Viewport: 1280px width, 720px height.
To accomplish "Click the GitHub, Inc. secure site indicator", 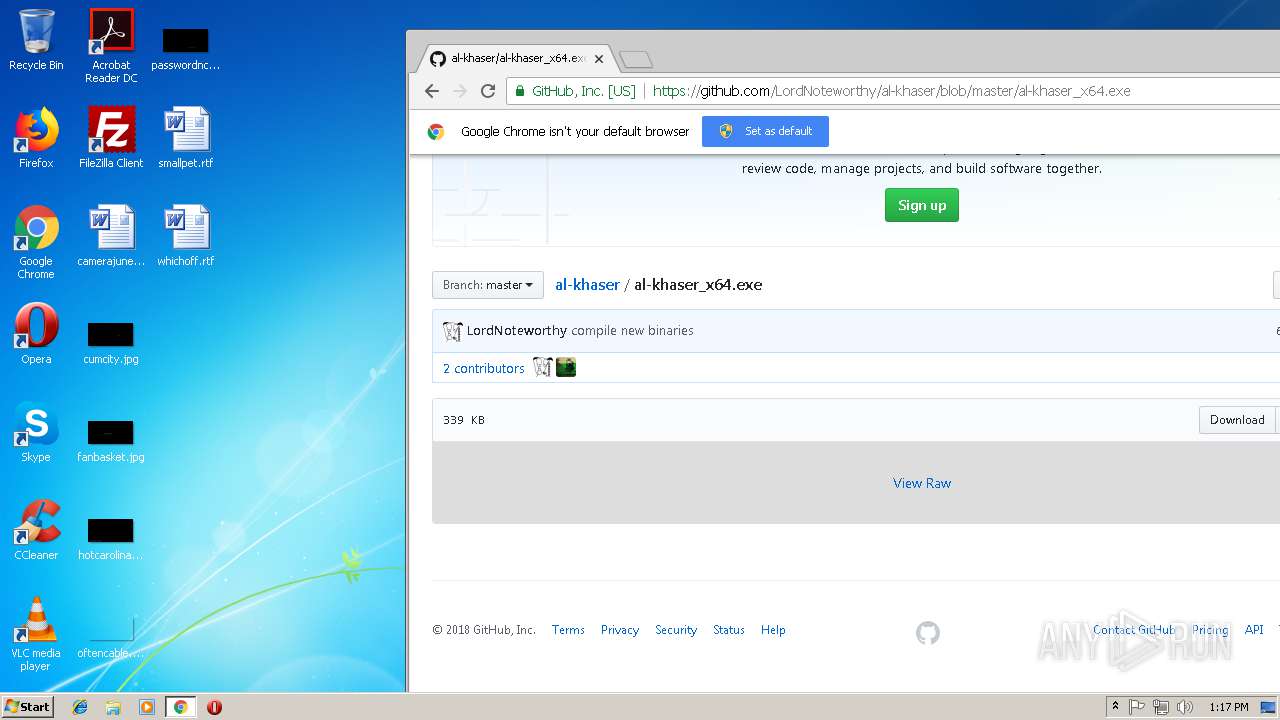I will coord(576,91).
